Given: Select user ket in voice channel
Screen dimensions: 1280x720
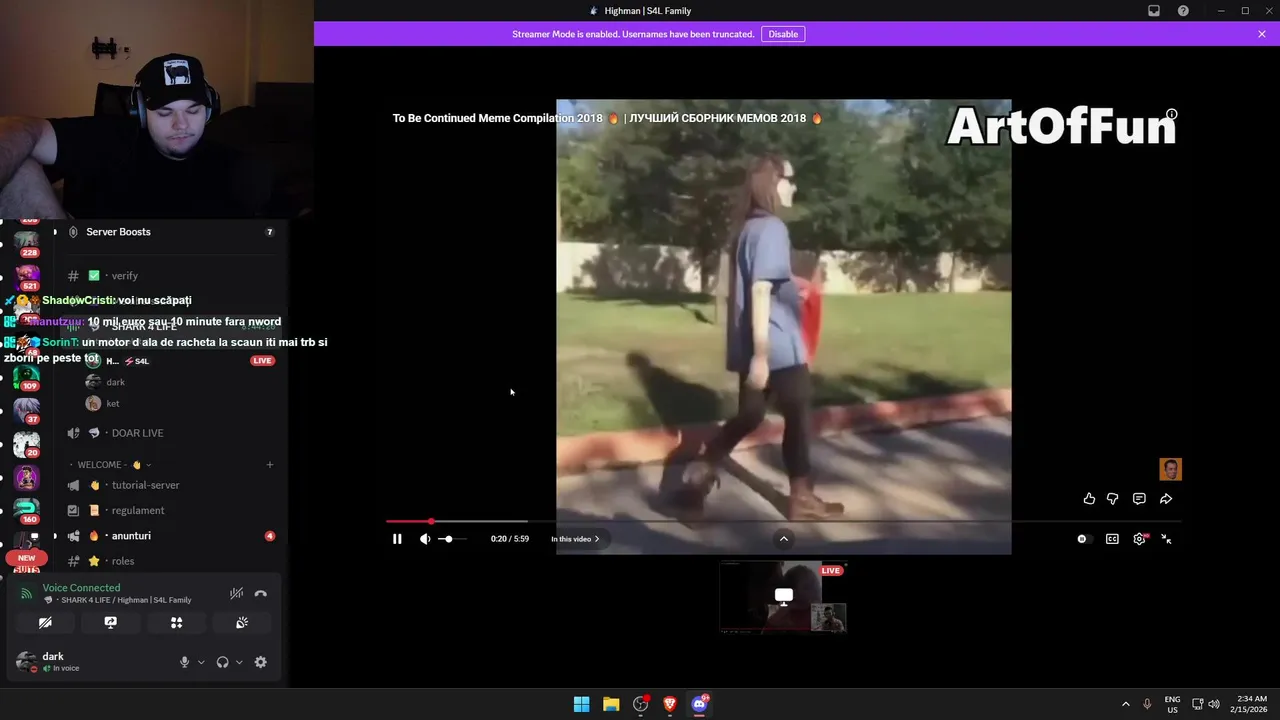Looking at the screenshot, I should pyautogui.click(x=103, y=404).
